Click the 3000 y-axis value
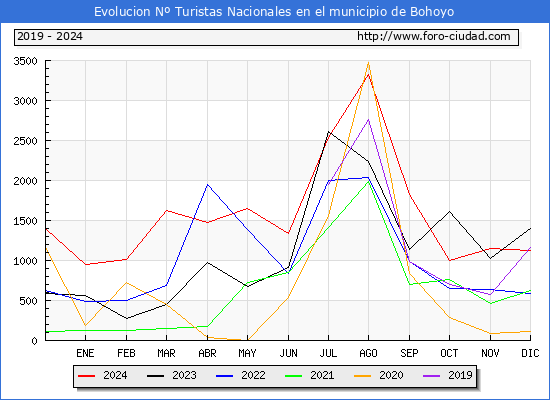This screenshot has width=550, height=400. (x=25, y=101)
